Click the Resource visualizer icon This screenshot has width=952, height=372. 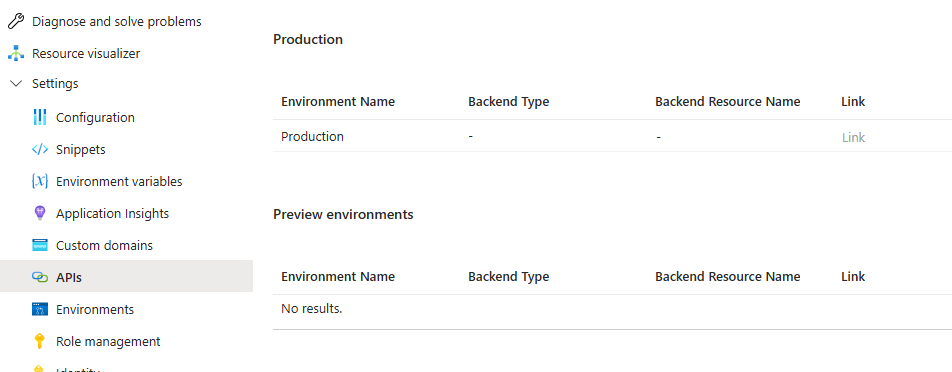[16, 53]
